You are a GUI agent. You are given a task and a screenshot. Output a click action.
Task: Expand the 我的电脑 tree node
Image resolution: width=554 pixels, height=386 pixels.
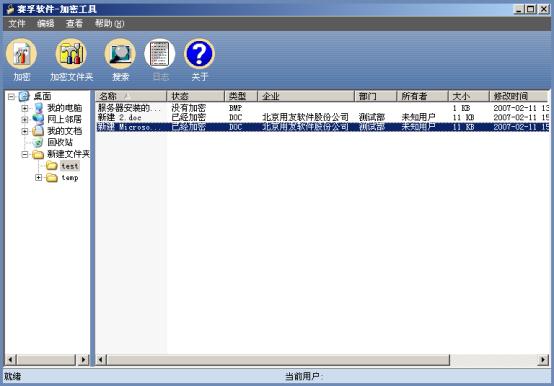click(x=25, y=108)
